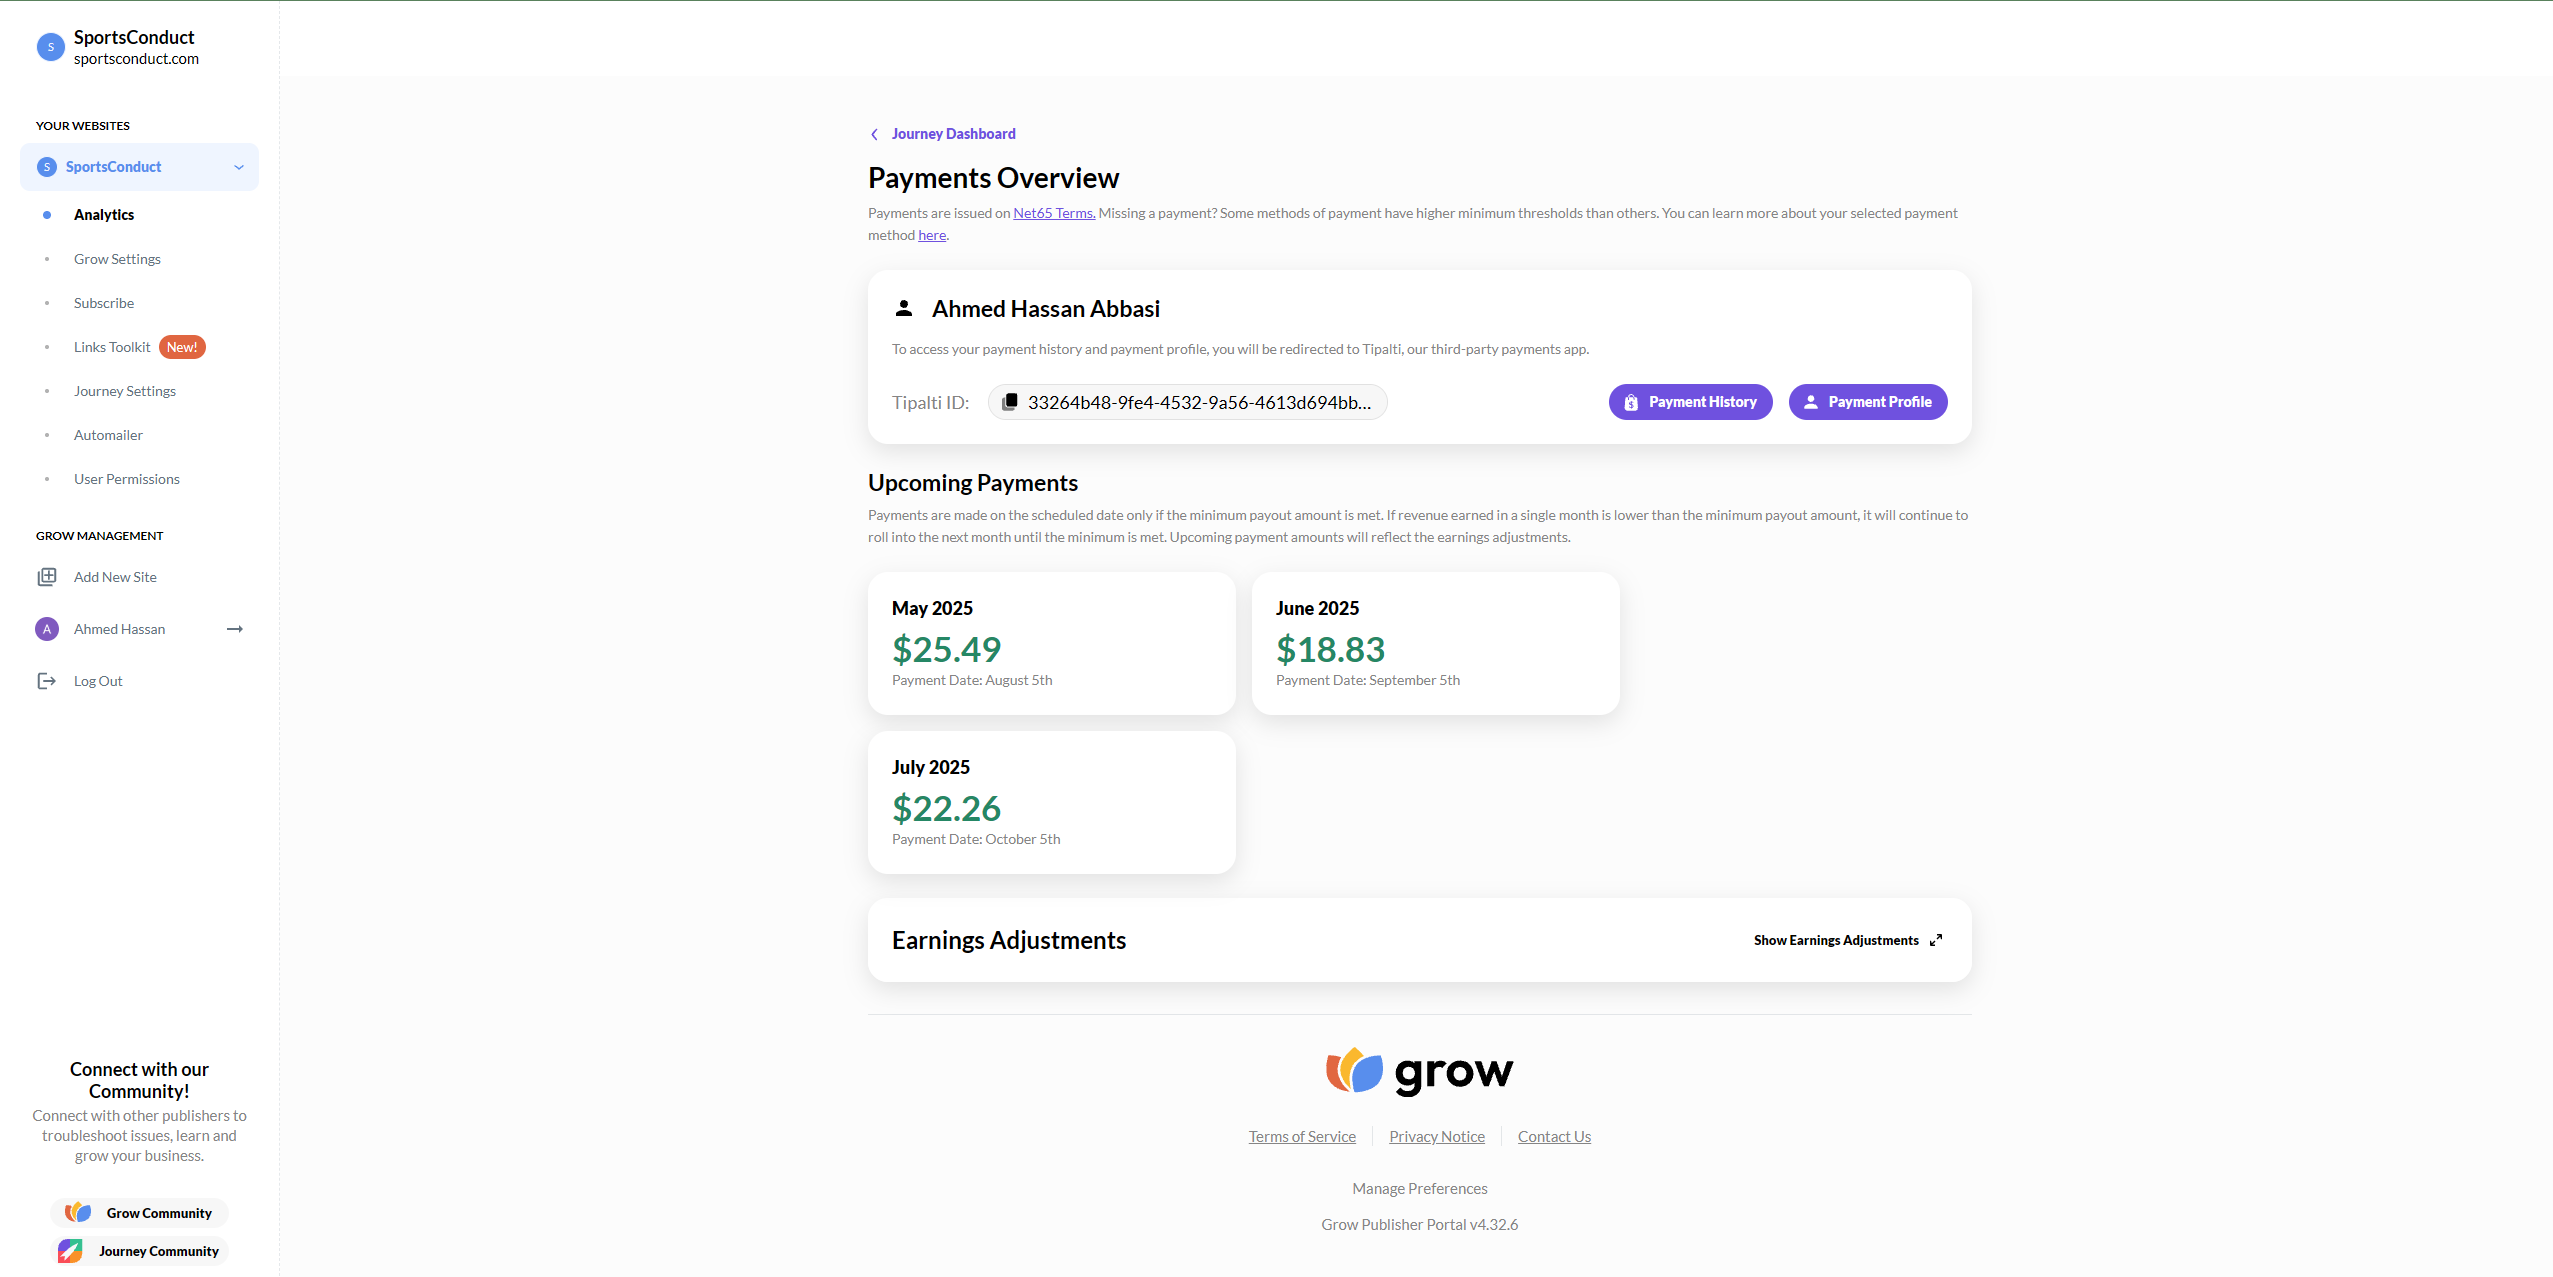This screenshot has width=2553, height=1277.
Task: Open the Payment Profile button
Action: (1867, 402)
